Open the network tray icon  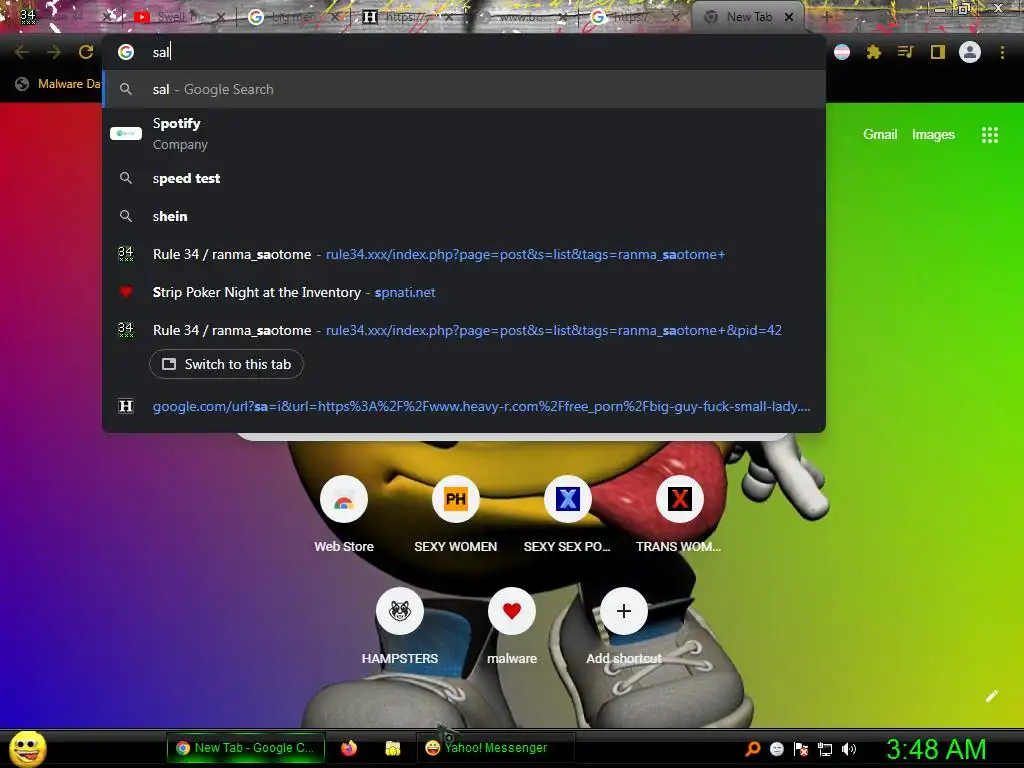825,749
